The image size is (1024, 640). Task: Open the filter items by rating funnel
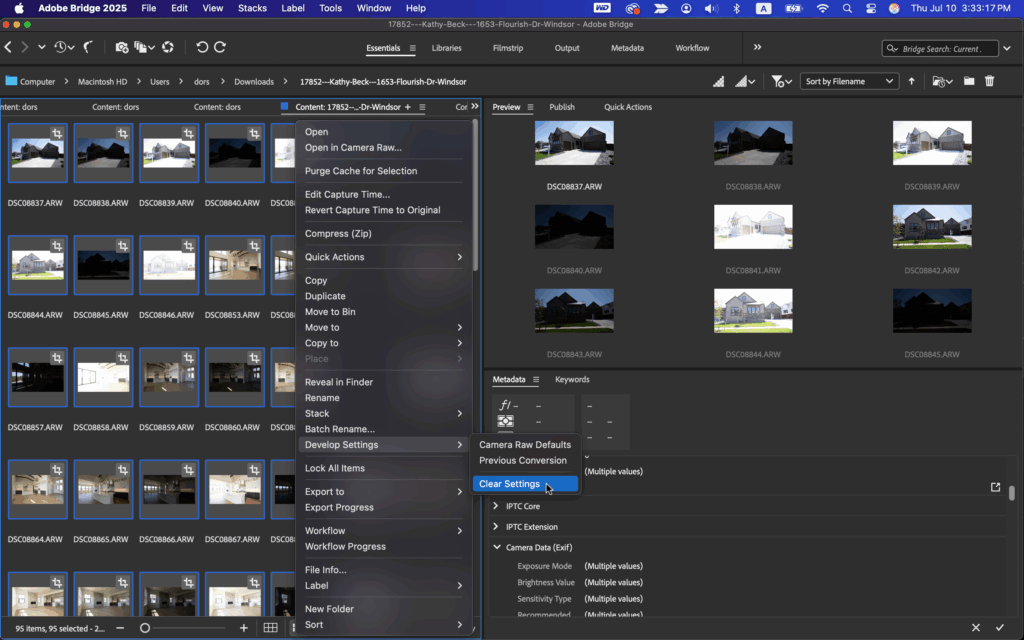(x=778, y=81)
